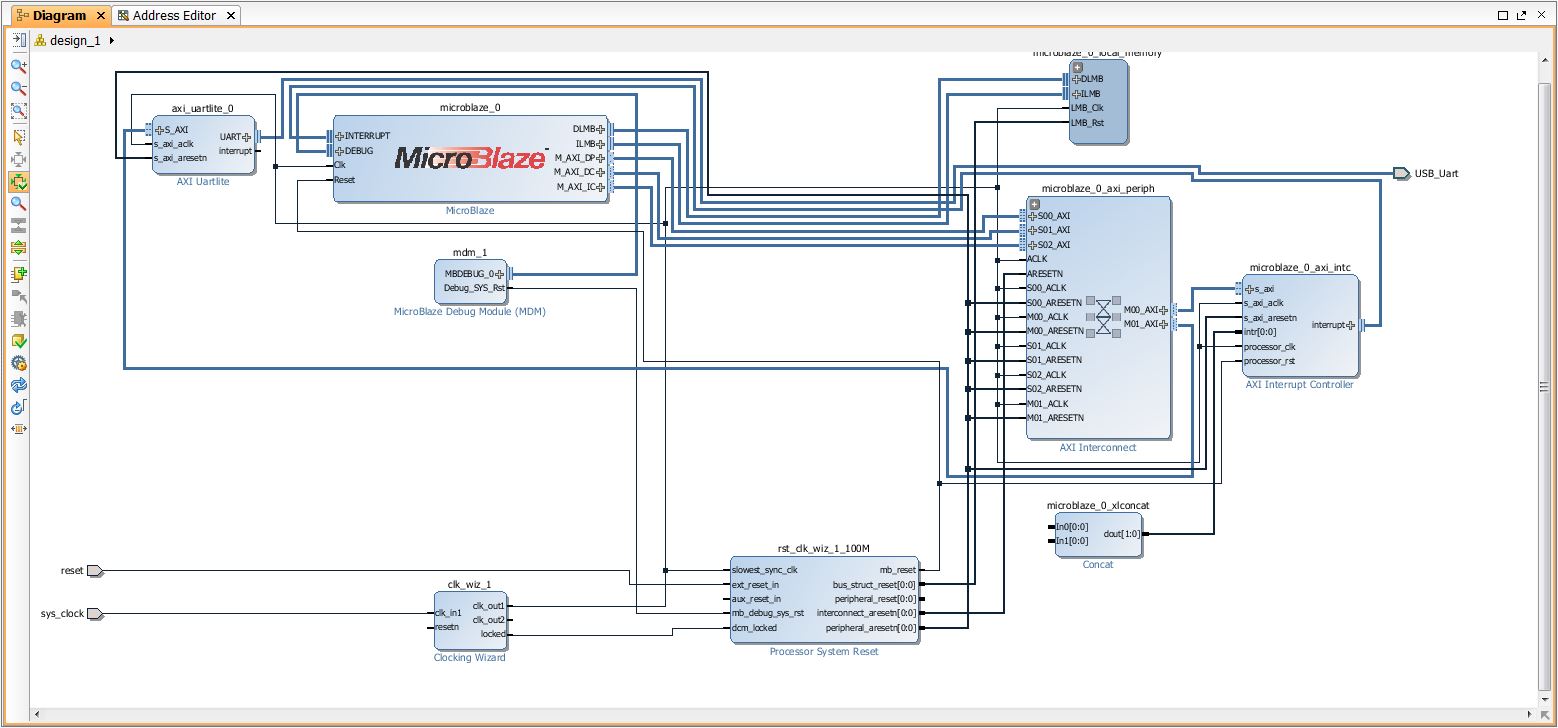1558x728 pixels.
Task: Click the Validate Design checkmark icon
Action: 18,342
